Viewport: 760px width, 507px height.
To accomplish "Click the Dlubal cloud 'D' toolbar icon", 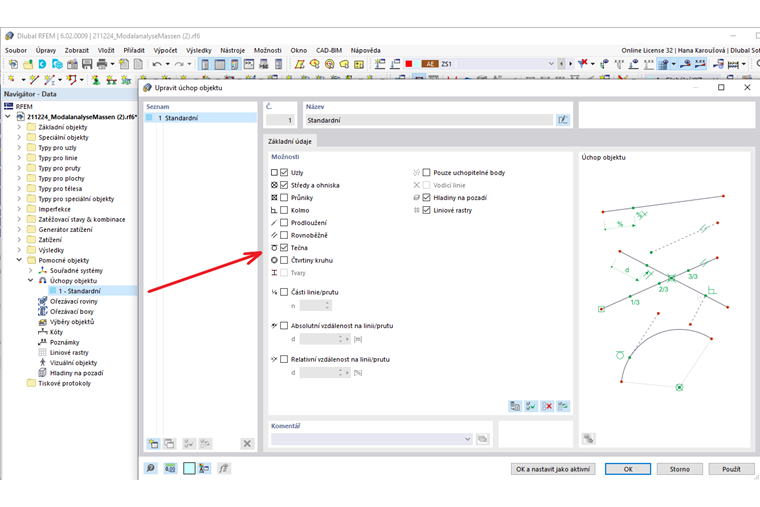I will tap(42, 64).
